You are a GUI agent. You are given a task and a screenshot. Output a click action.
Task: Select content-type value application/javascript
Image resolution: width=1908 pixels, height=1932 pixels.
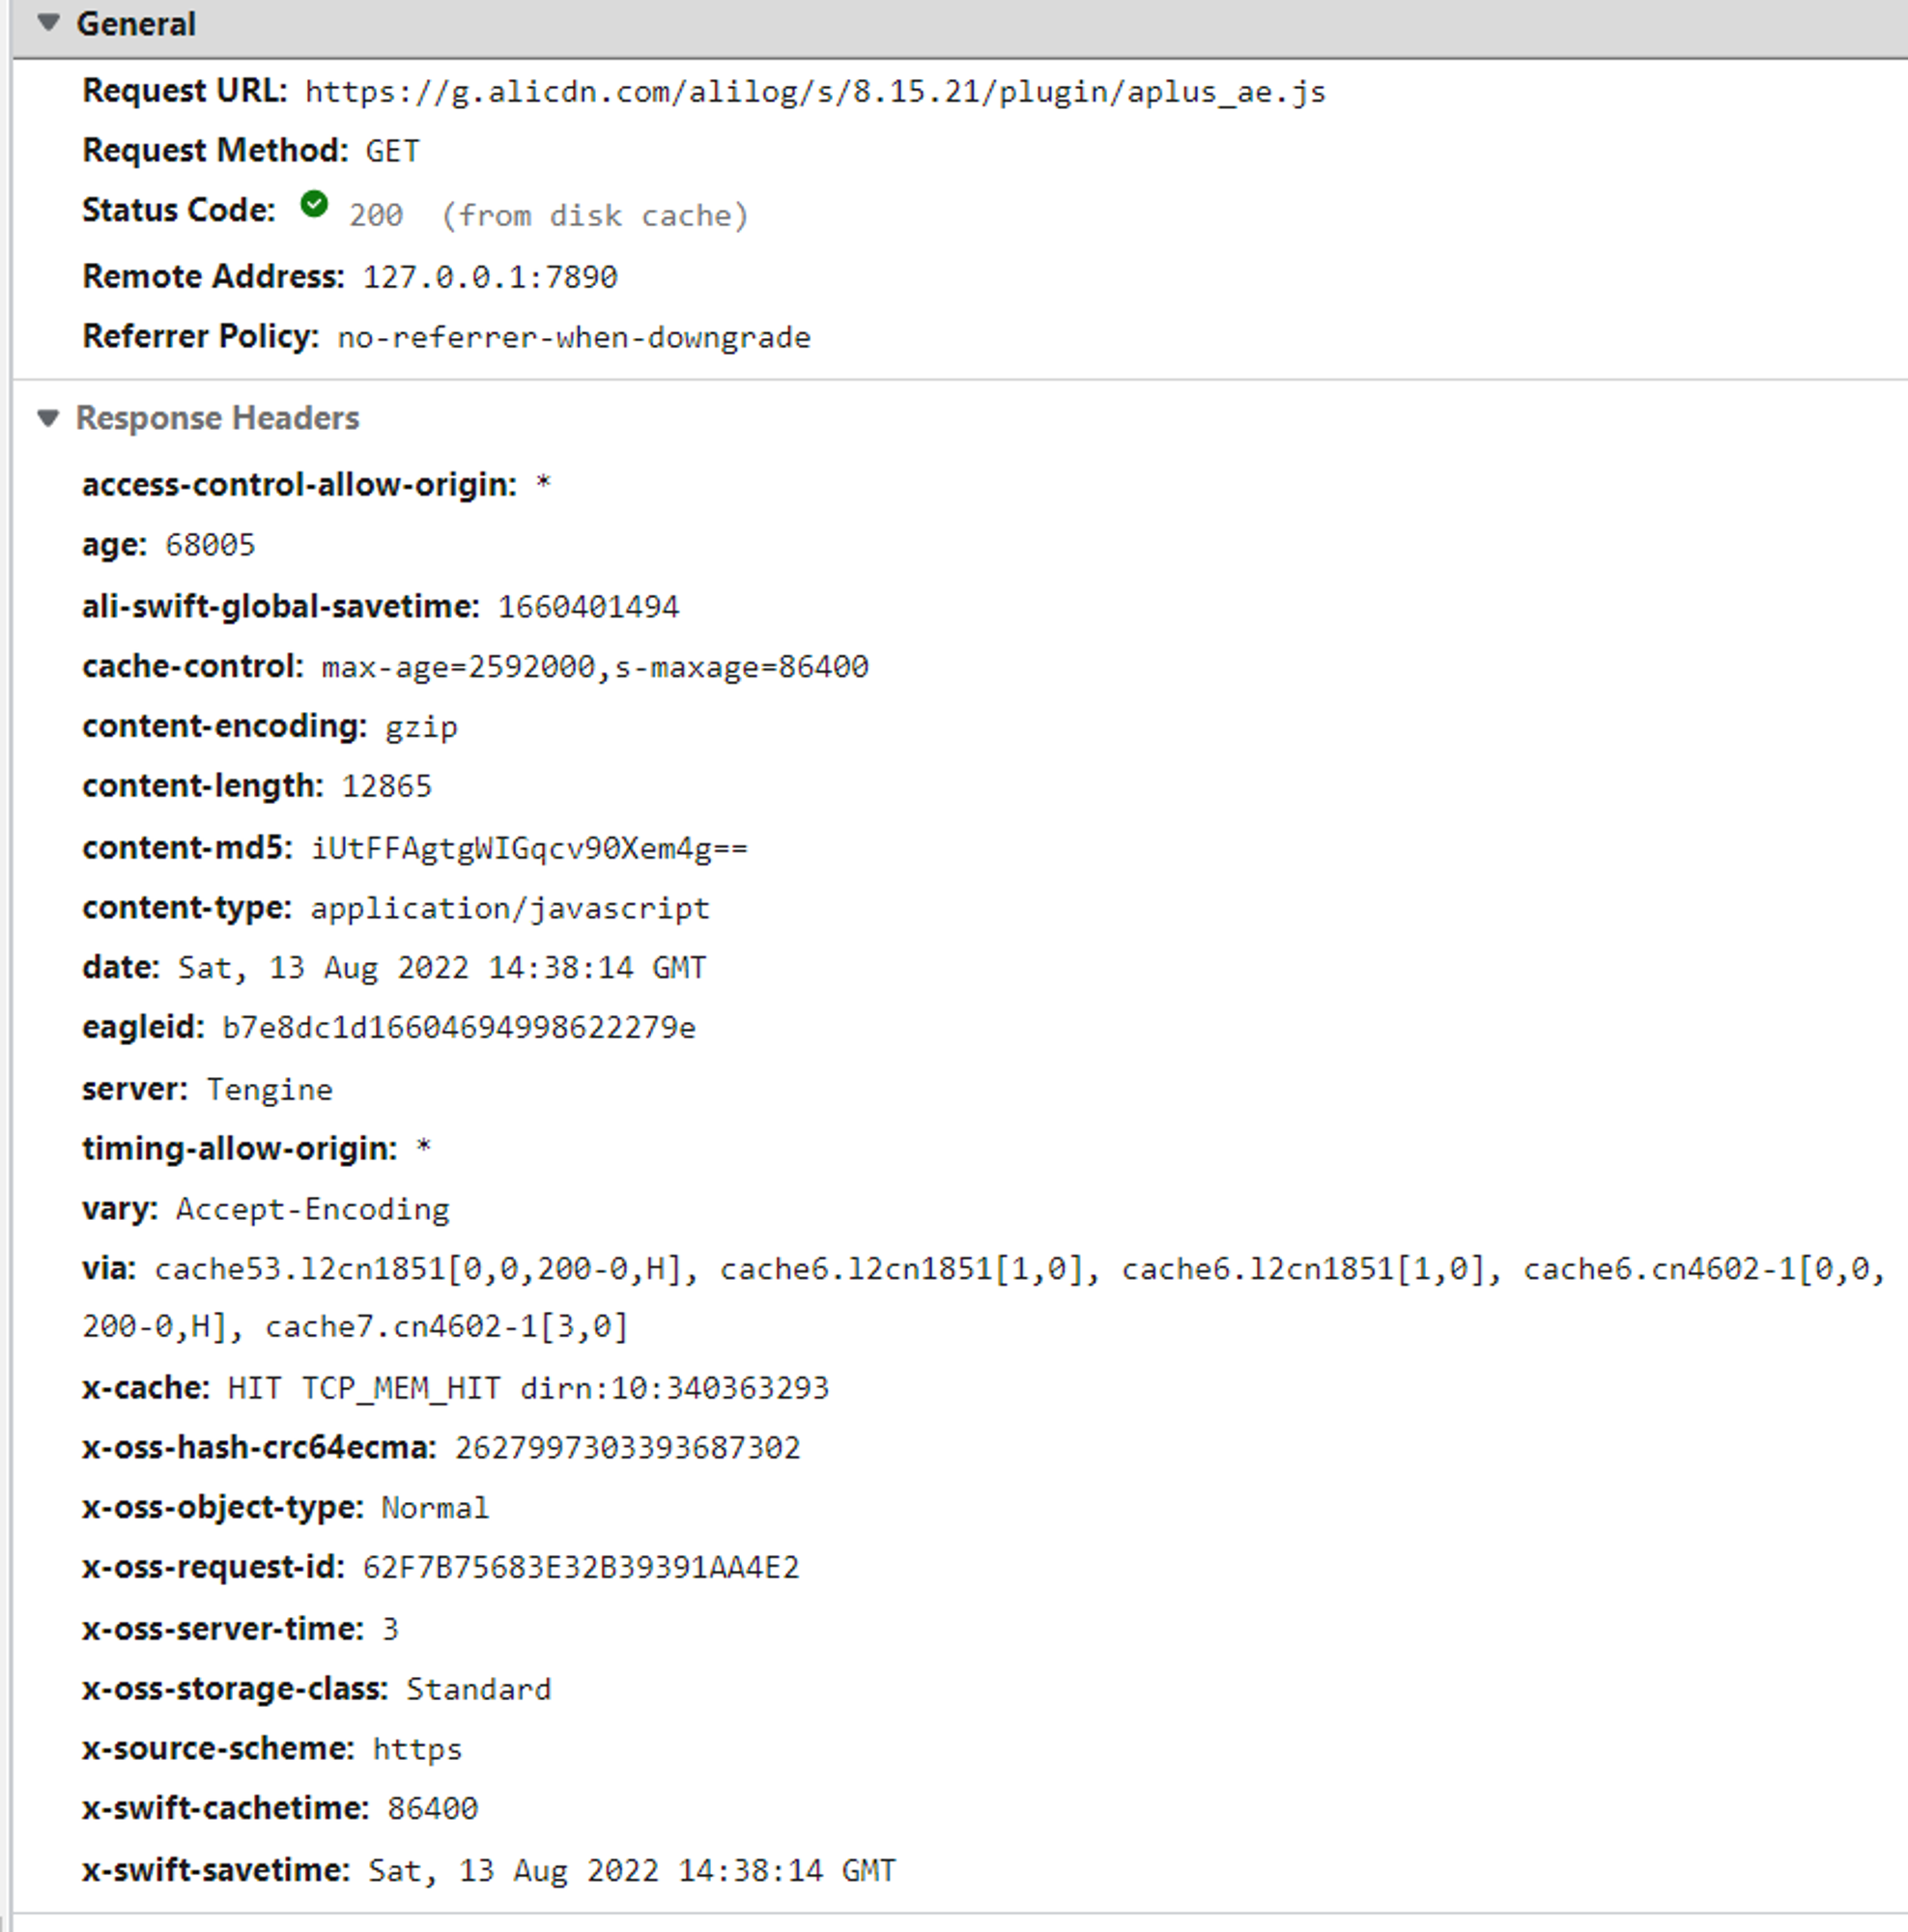[x=510, y=908]
